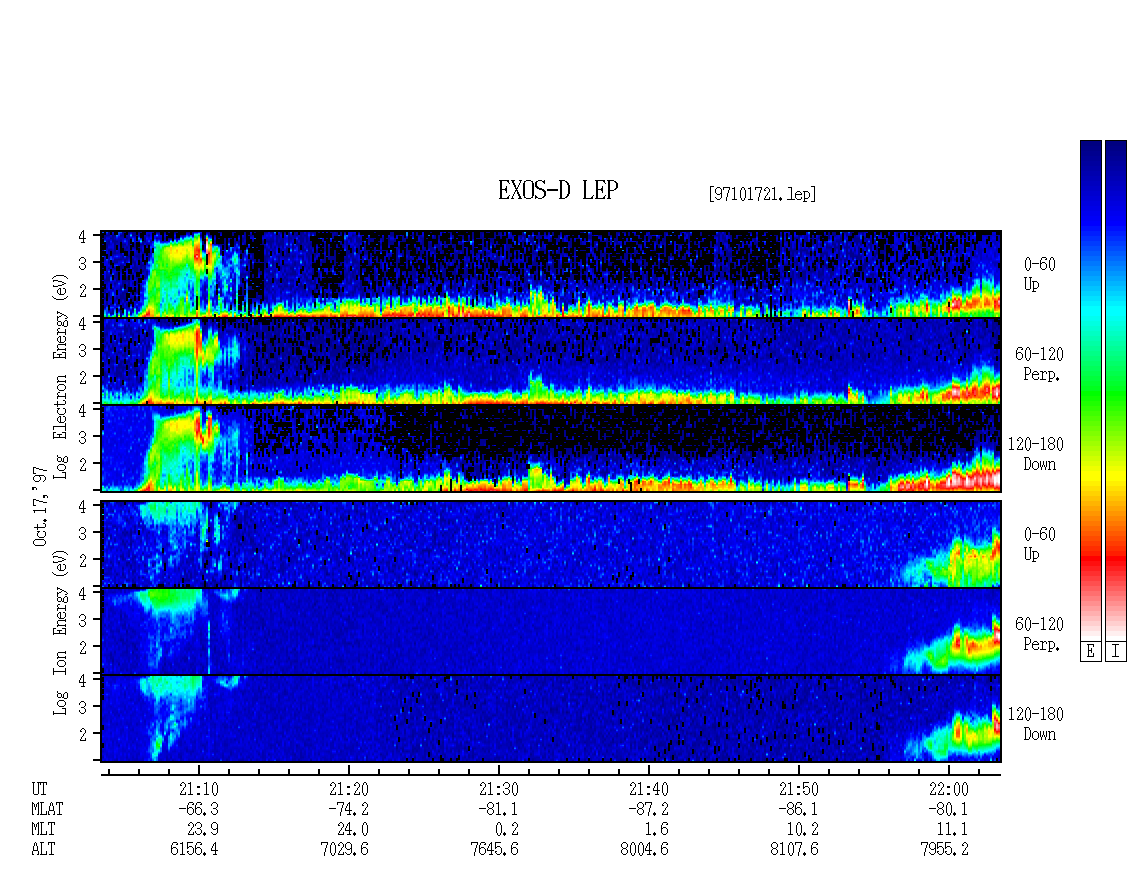Click the electron 0-60 Up spectrogram panel
The image size is (1130, 875).
coord(551,274)
